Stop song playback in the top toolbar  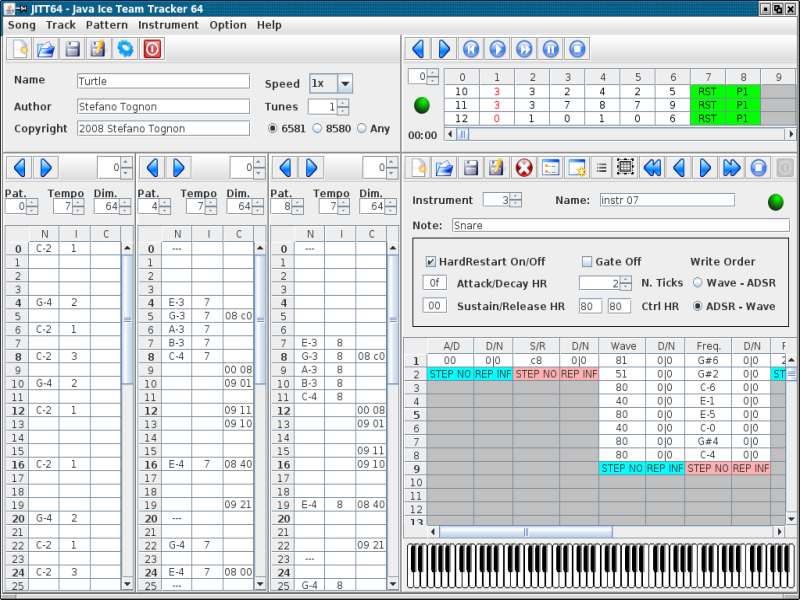(x=577, y=49)
